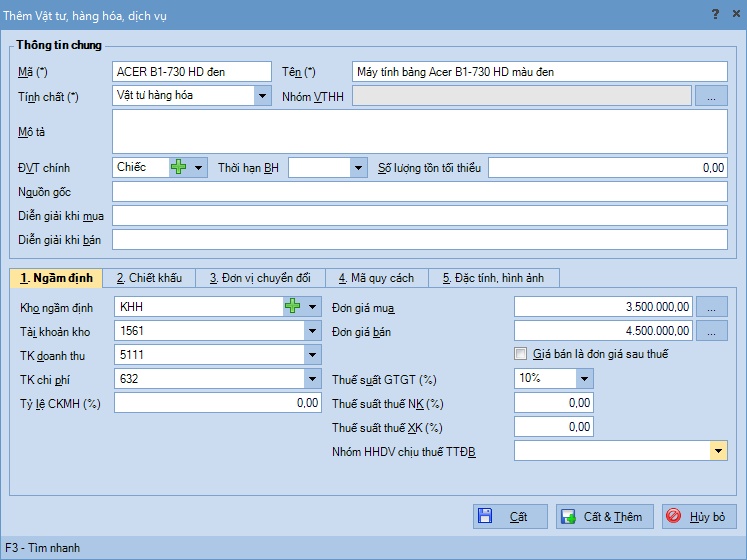747x560 pixels.
Task: Click the Đơn giá bán value field
Action: [604, 331]
